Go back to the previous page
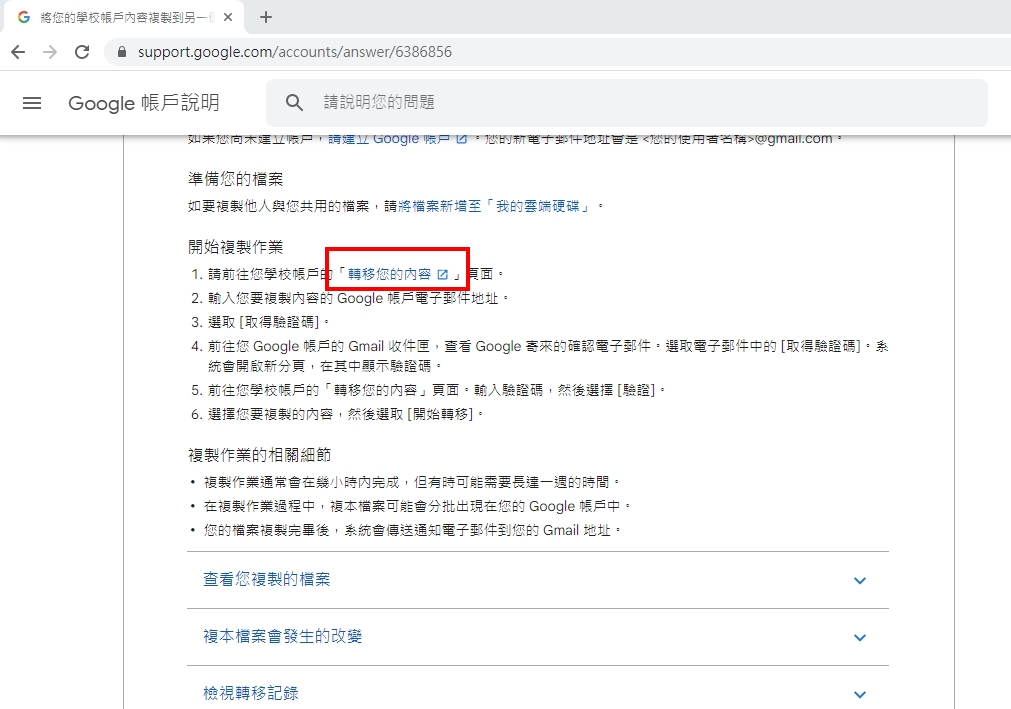The width and height of the screenshot is (1011, 709). (18, 52)
